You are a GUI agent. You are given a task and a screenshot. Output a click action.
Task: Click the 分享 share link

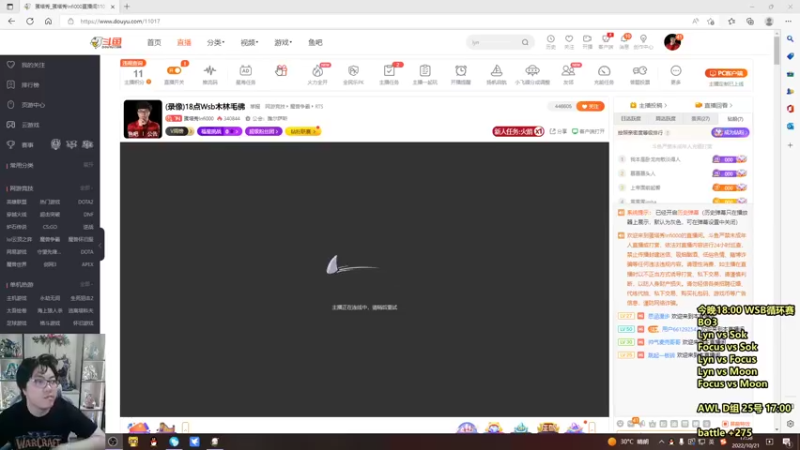tap(558, 132)
